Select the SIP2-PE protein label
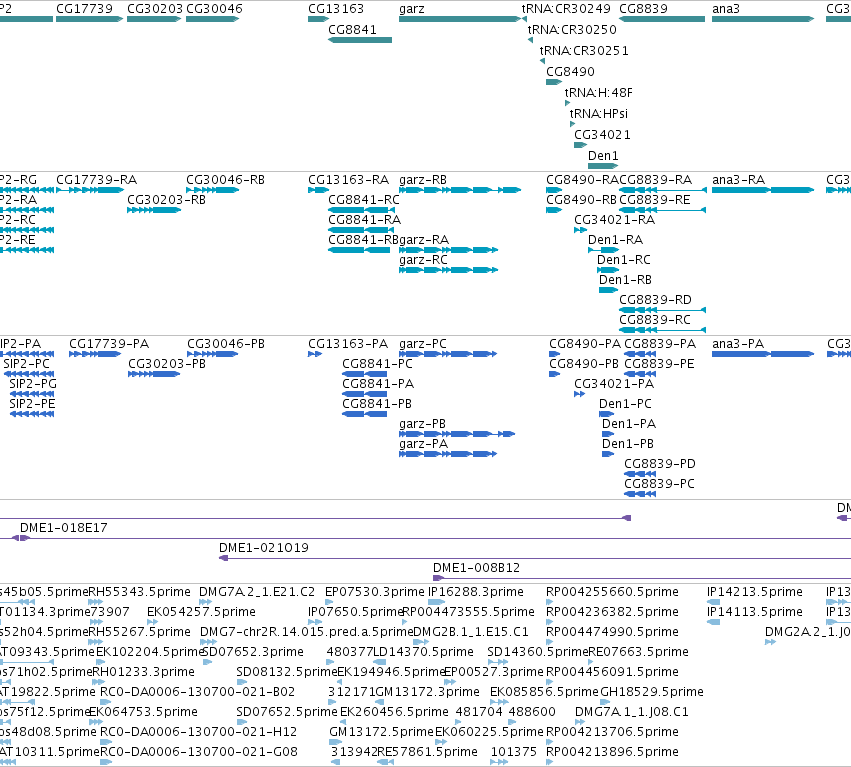 coord(32,404)
